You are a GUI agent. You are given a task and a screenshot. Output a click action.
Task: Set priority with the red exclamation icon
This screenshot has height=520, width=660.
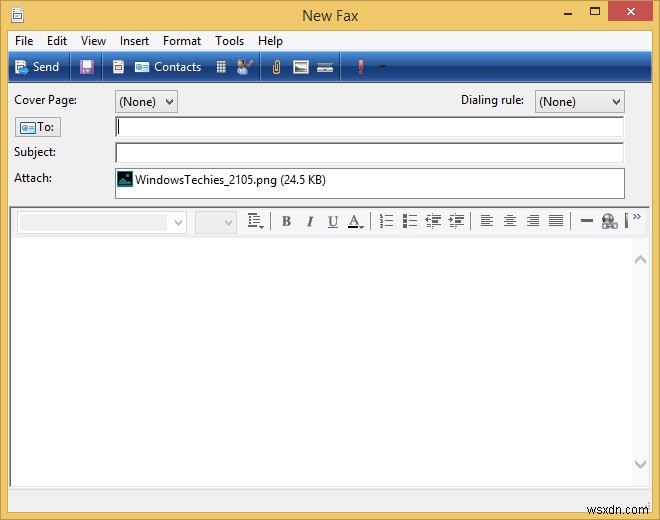(x=361, y=67)
